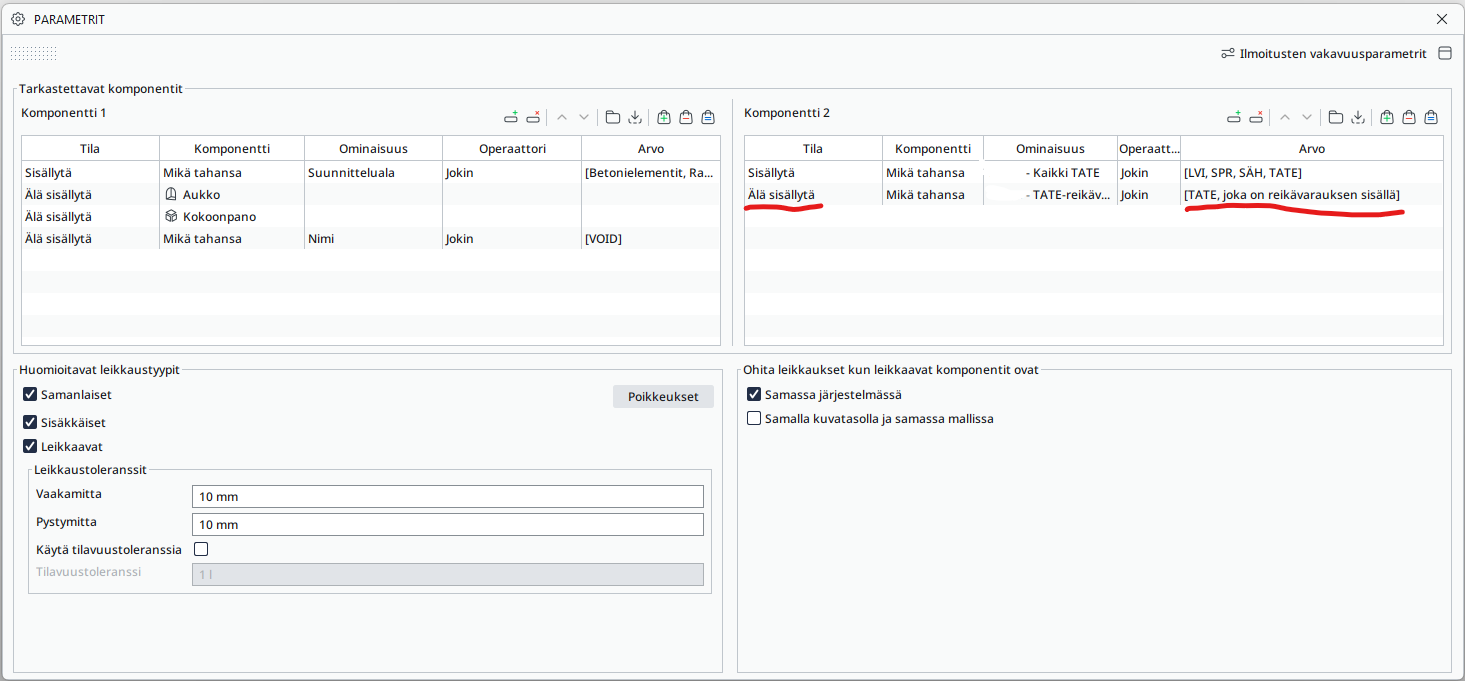Viewport: 1465px width, 681px height.
Task: Open the Poikkeukset button
Action: 663,397
